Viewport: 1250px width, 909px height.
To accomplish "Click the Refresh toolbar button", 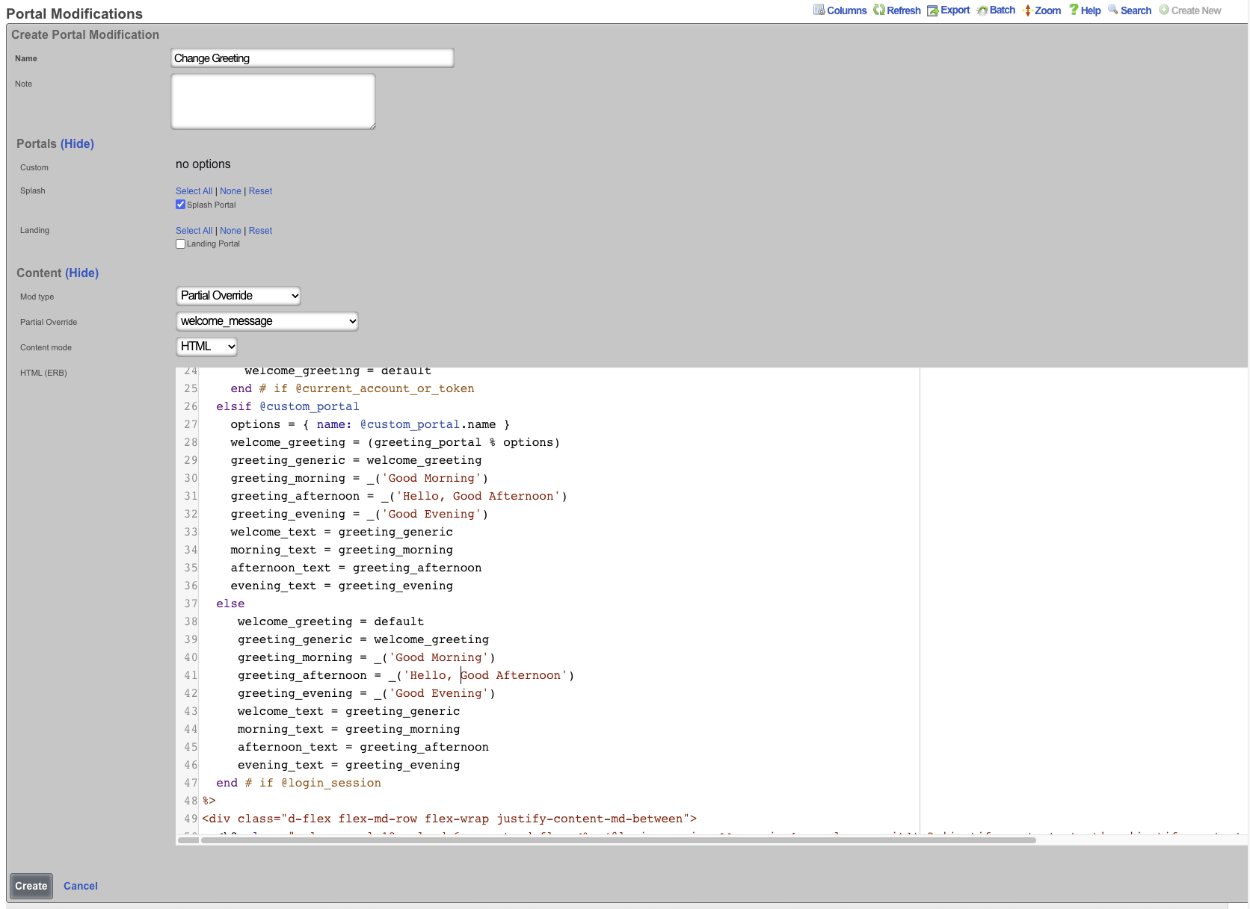I will 897,10.
